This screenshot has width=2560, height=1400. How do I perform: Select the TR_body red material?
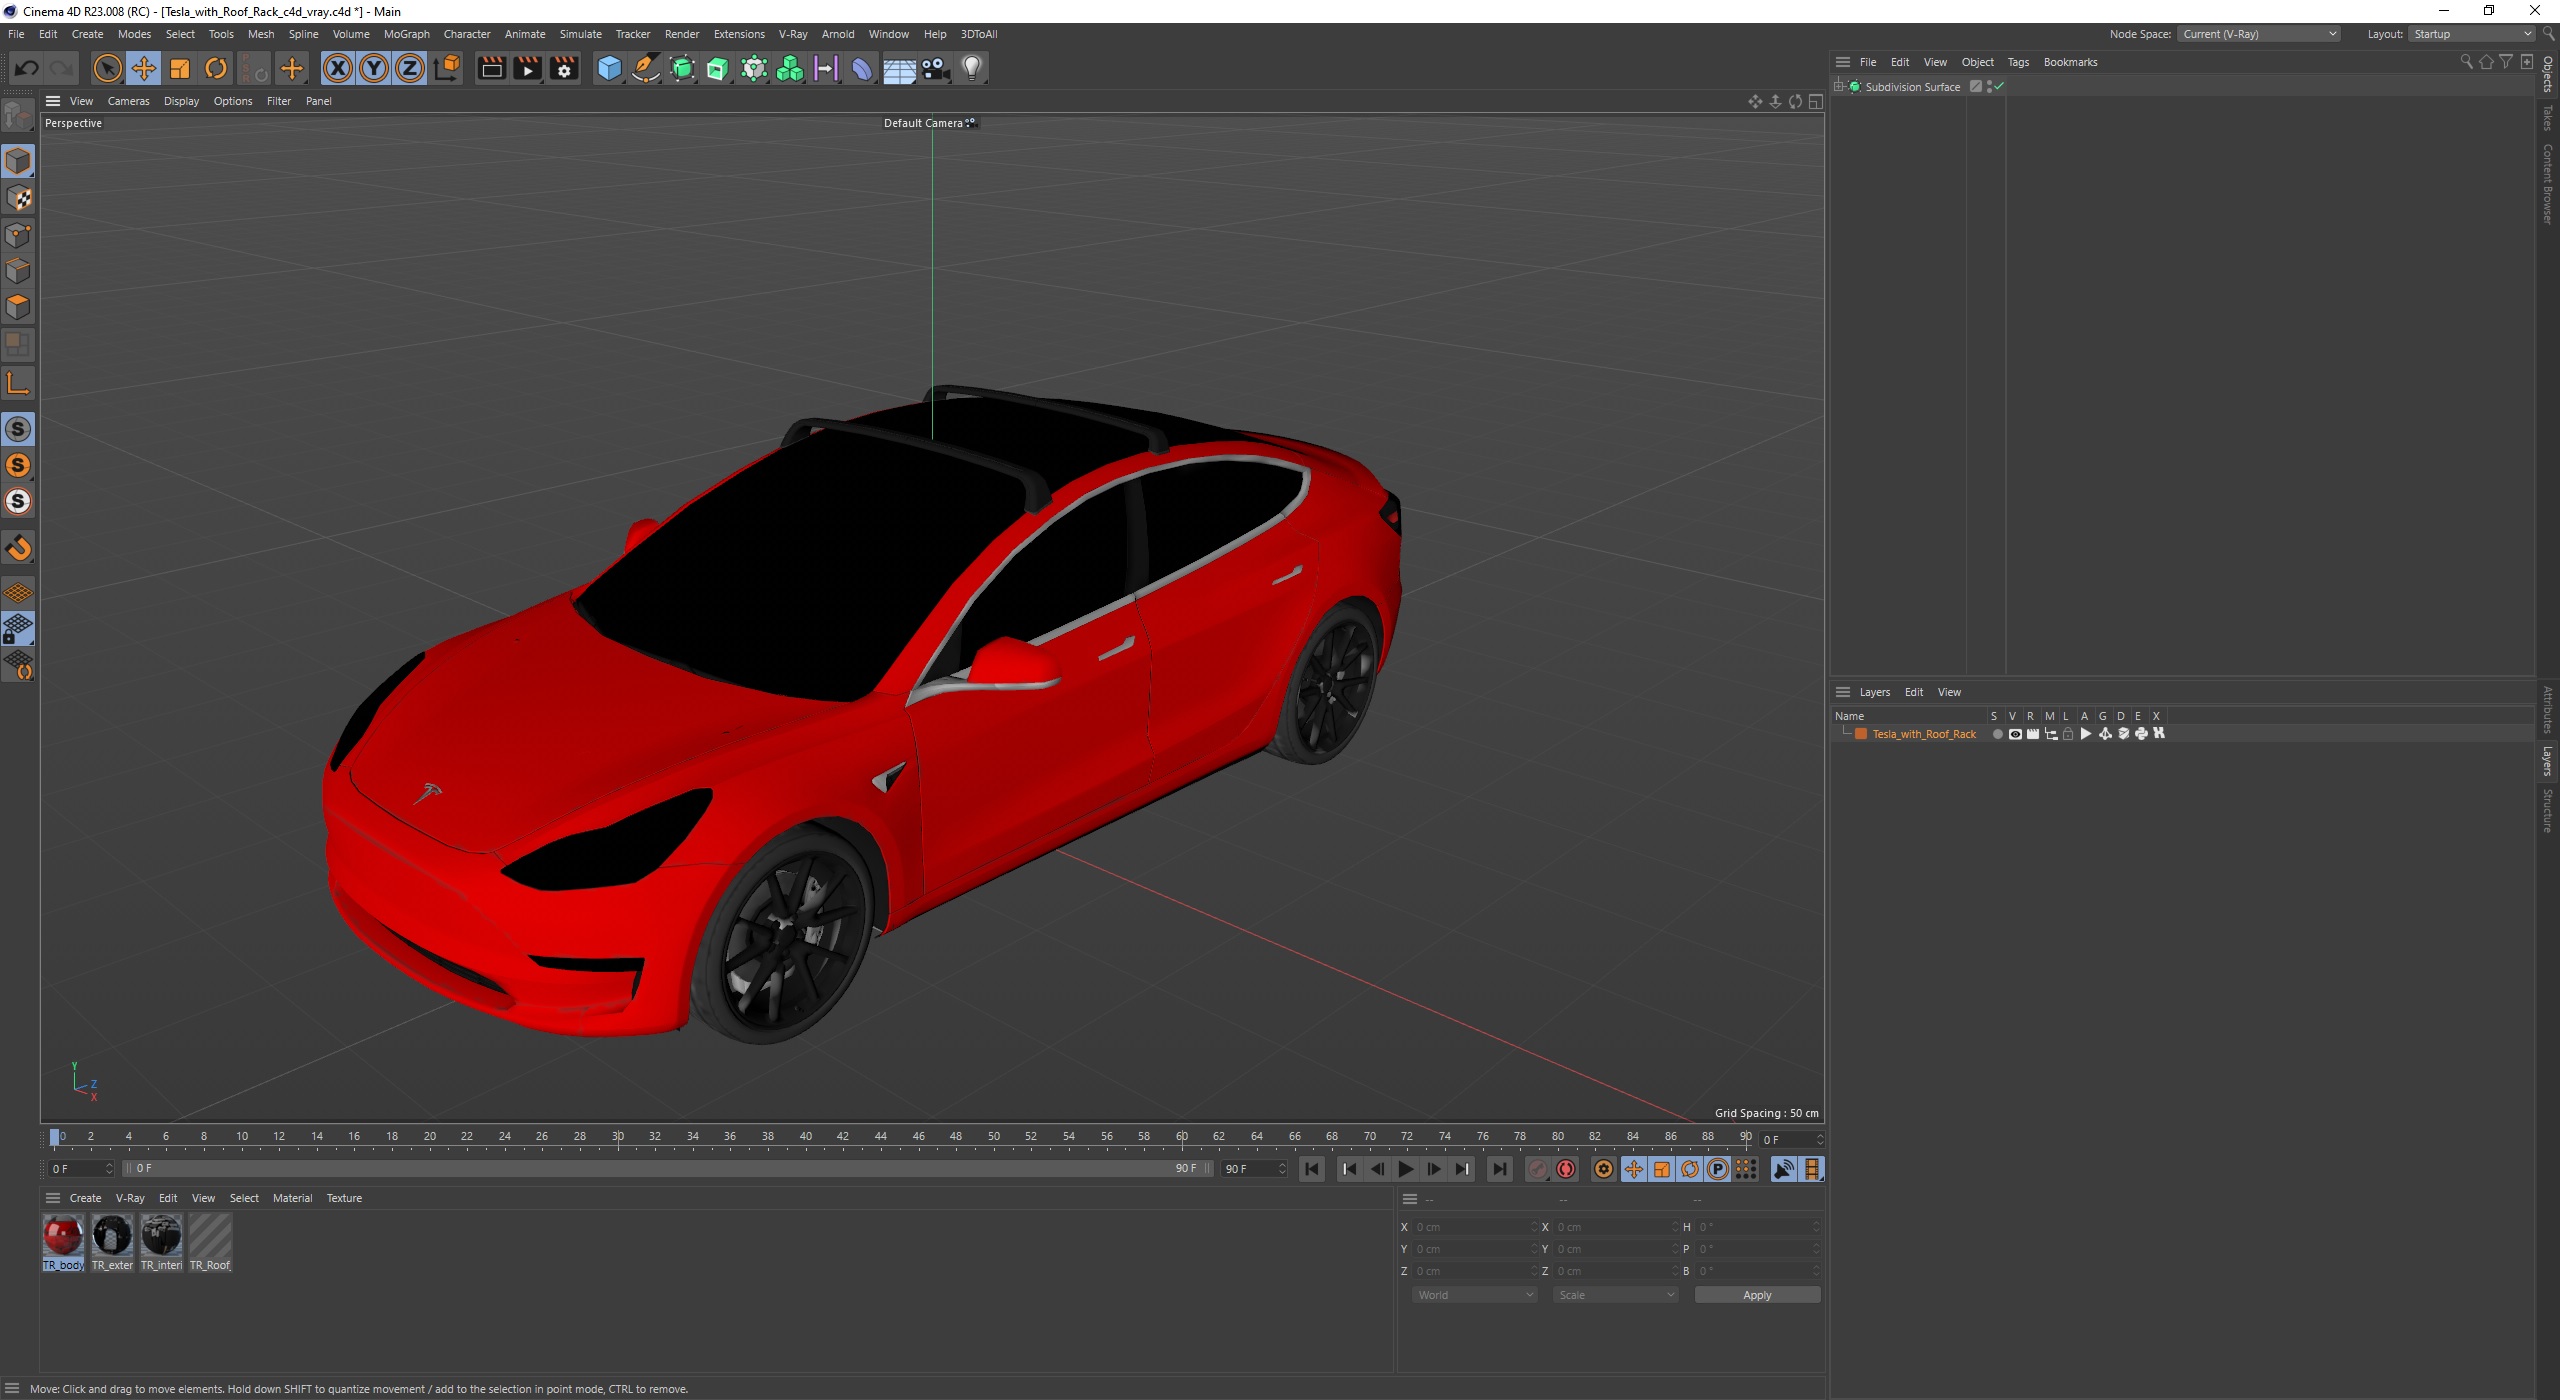click(63, 1242)
